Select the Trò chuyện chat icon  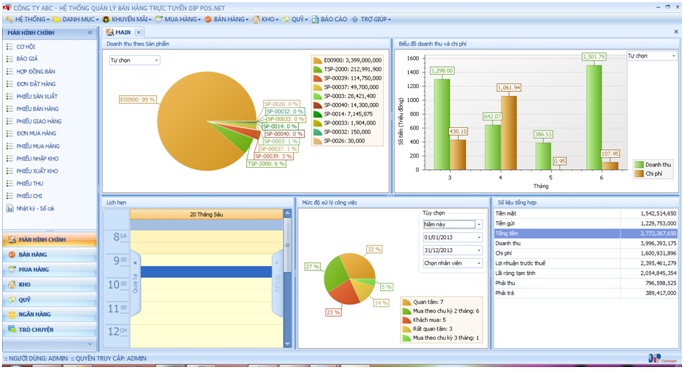(x=12, y=329)
